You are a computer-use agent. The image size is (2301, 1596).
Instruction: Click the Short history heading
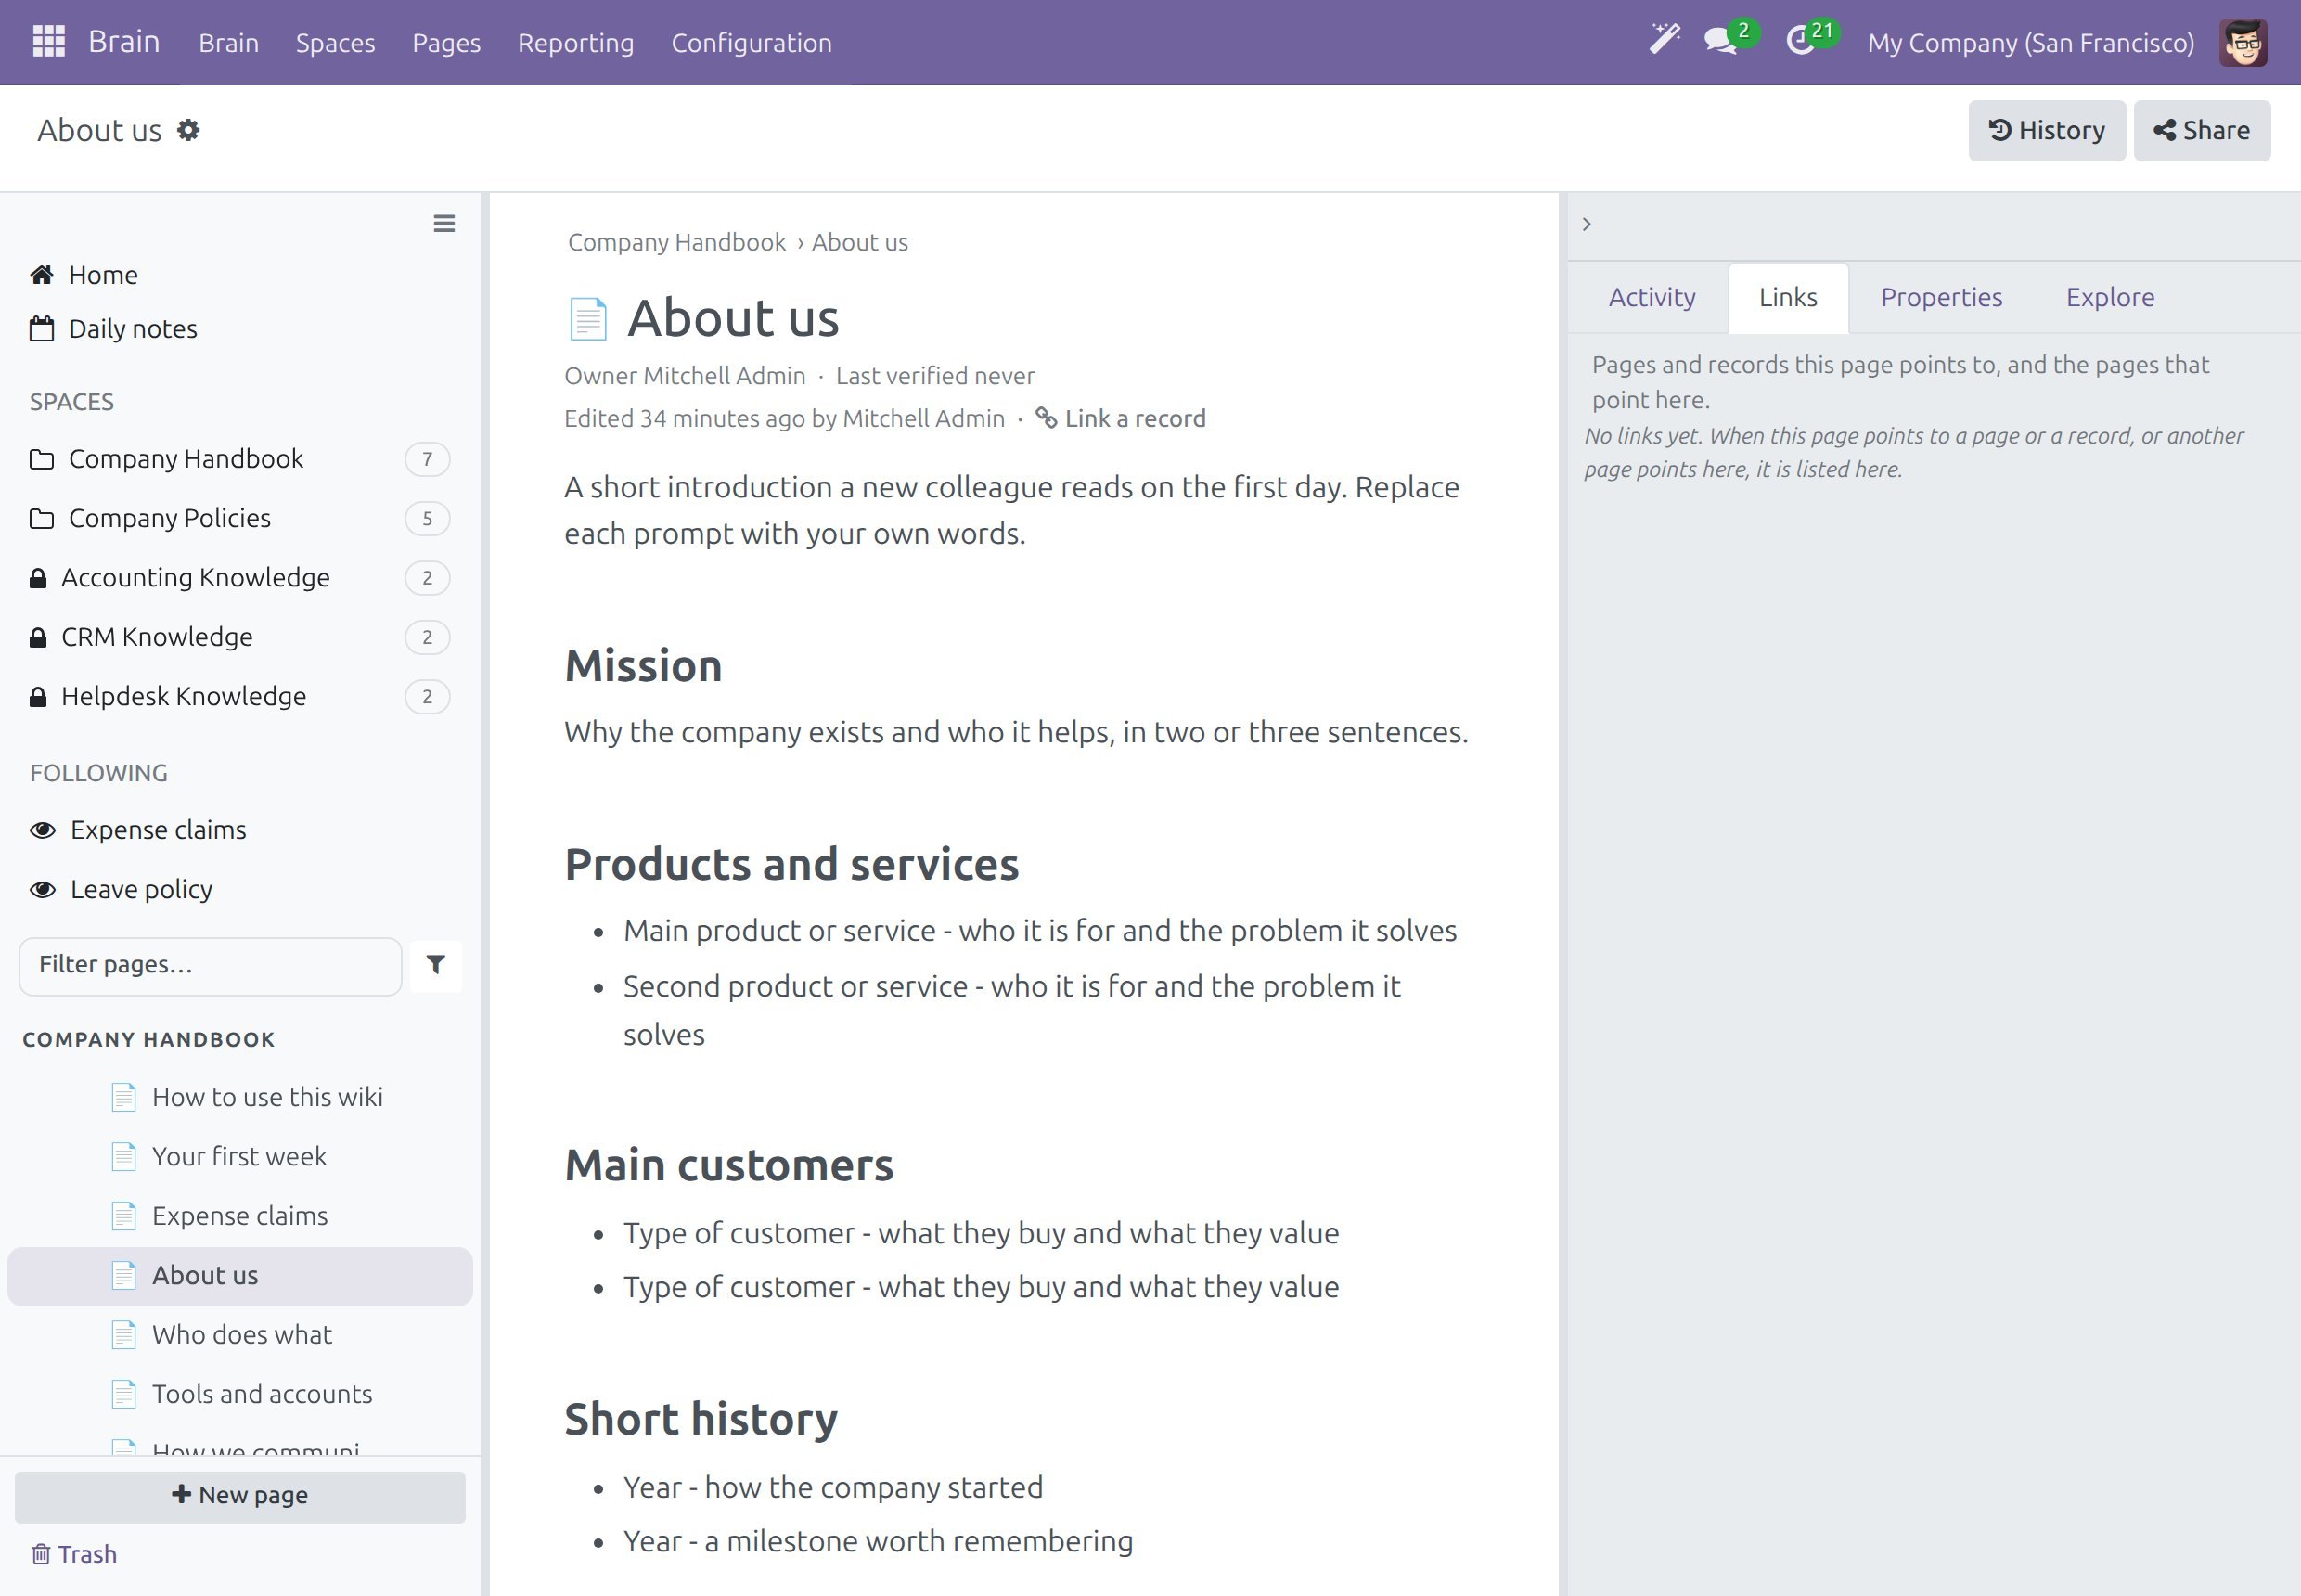pyautogui.click(x=701, y=1419)
